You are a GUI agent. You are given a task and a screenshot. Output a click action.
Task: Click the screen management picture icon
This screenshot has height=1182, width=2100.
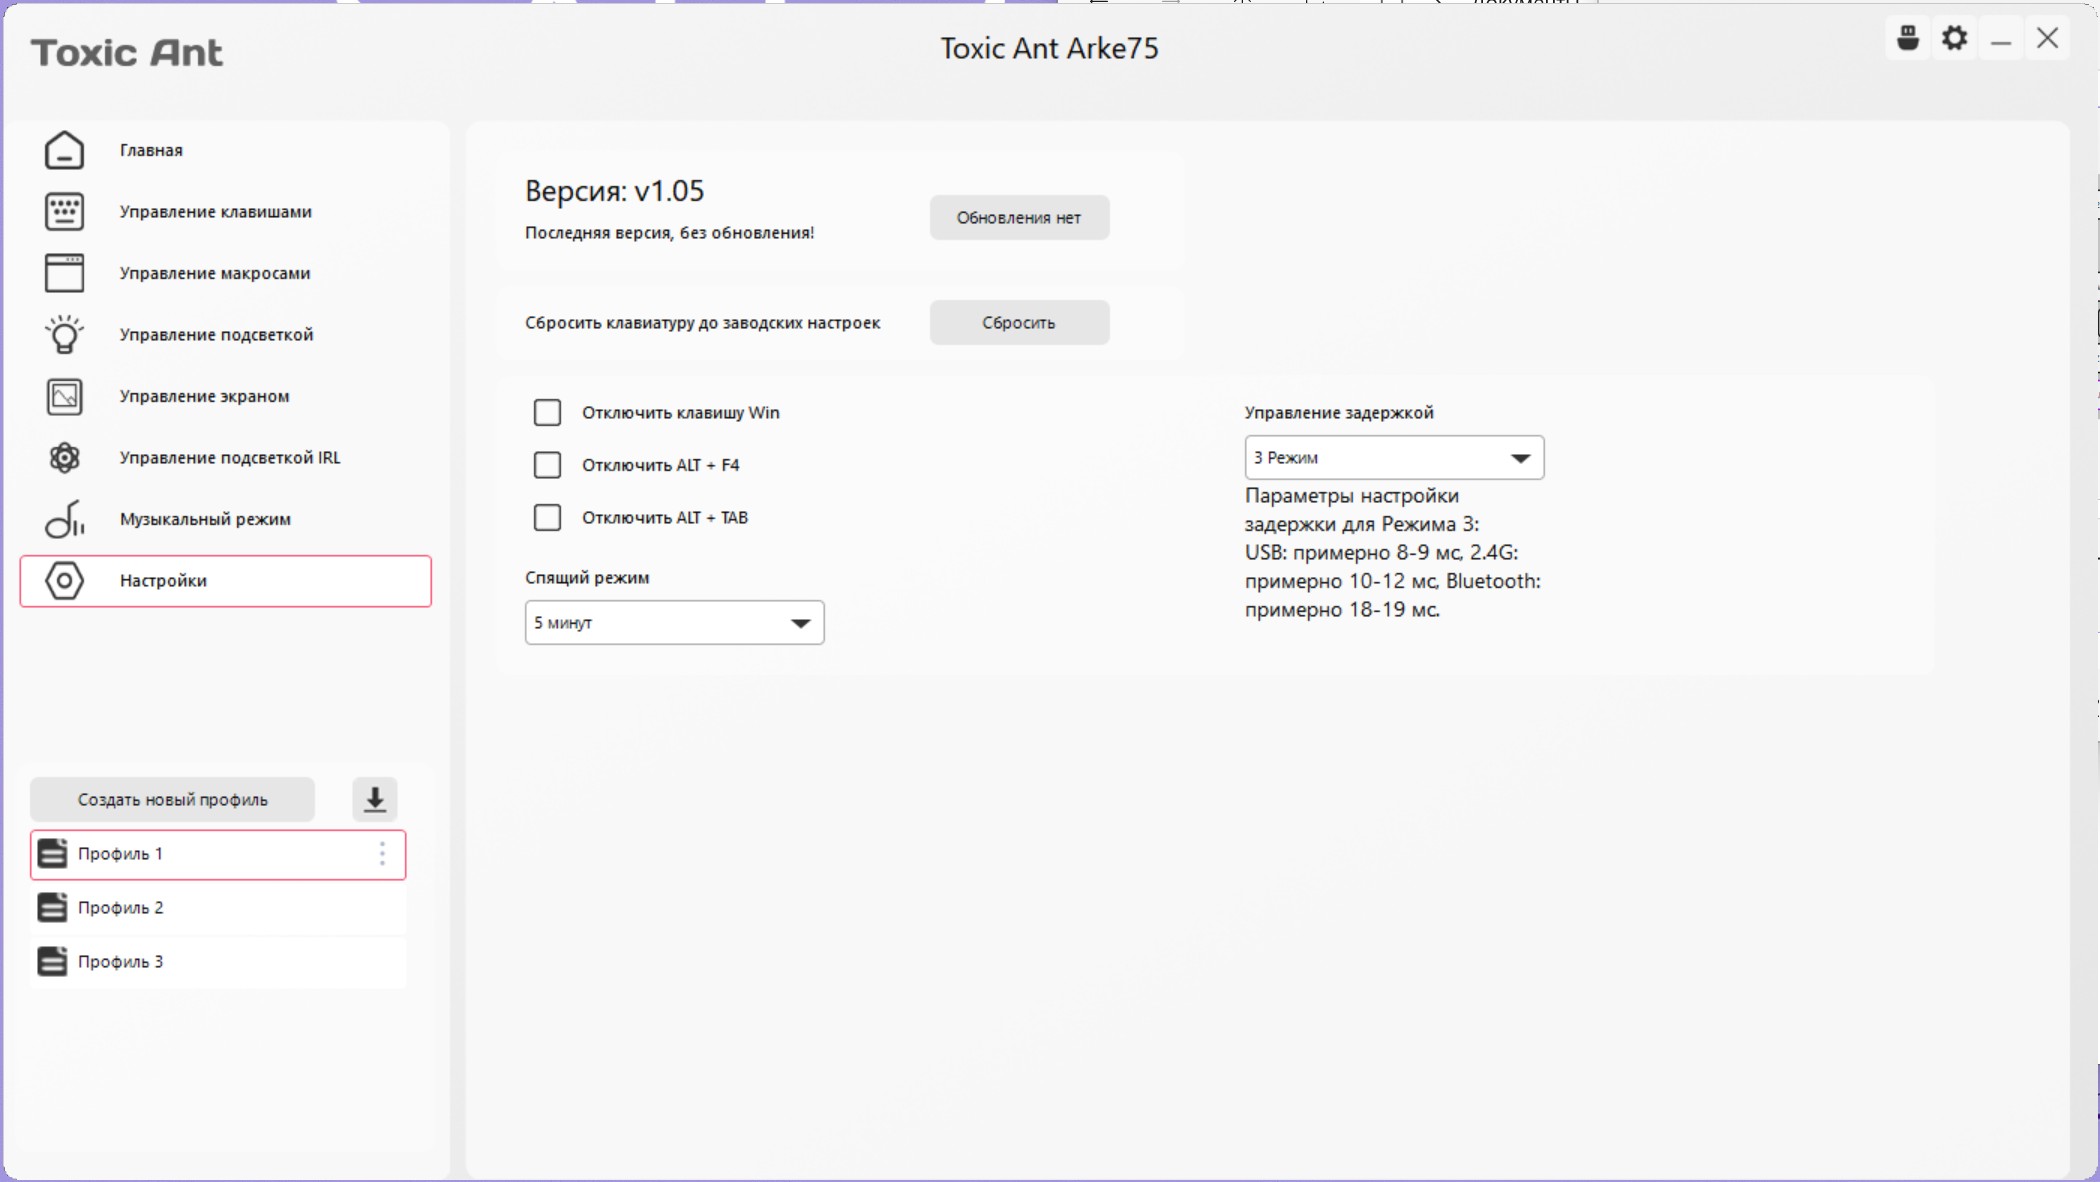point(64,397)
